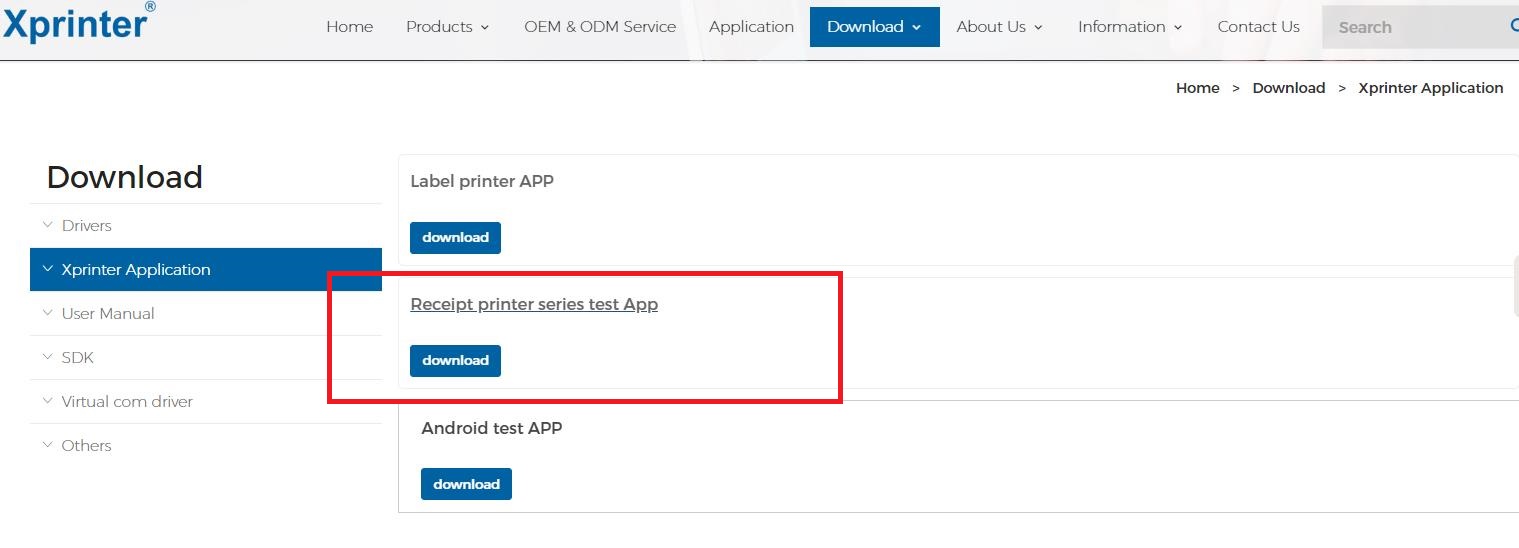Open the Download dropdown in navbar
Screen dimensions: 1519x548
point(875,27)
